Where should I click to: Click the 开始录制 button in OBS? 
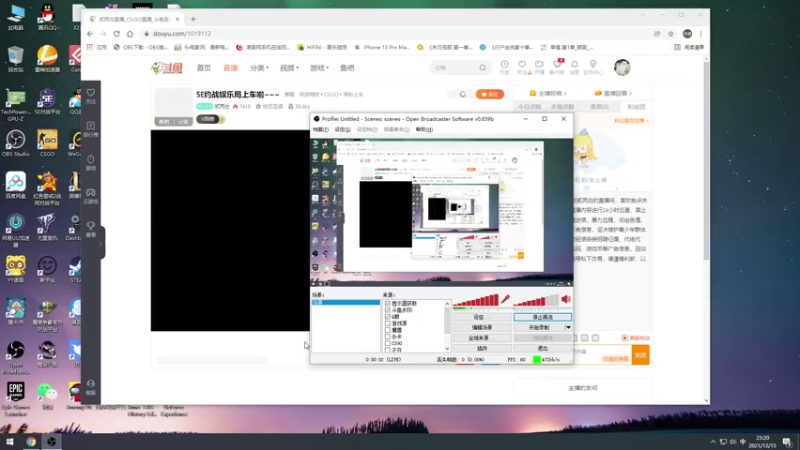tap(539, 328)
